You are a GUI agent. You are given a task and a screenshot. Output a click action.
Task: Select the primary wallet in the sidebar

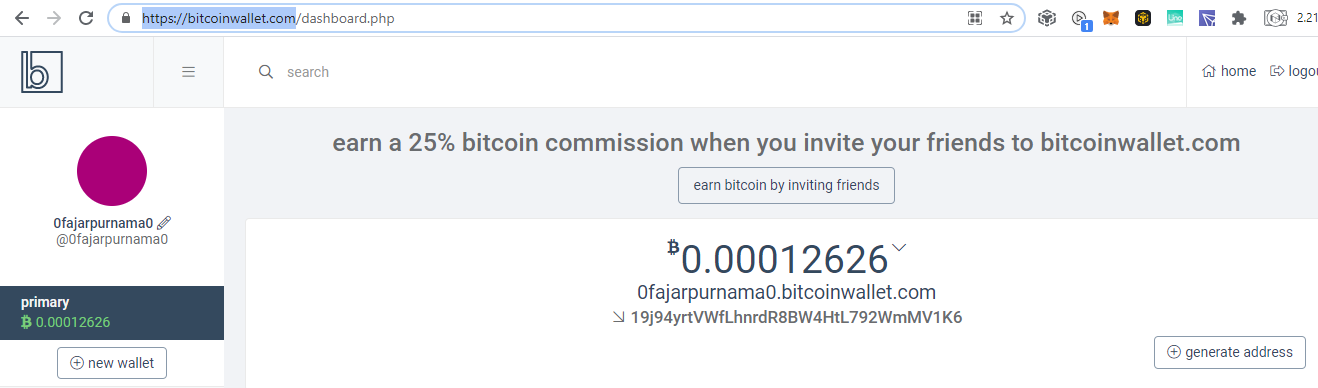(x=112, y=312)
